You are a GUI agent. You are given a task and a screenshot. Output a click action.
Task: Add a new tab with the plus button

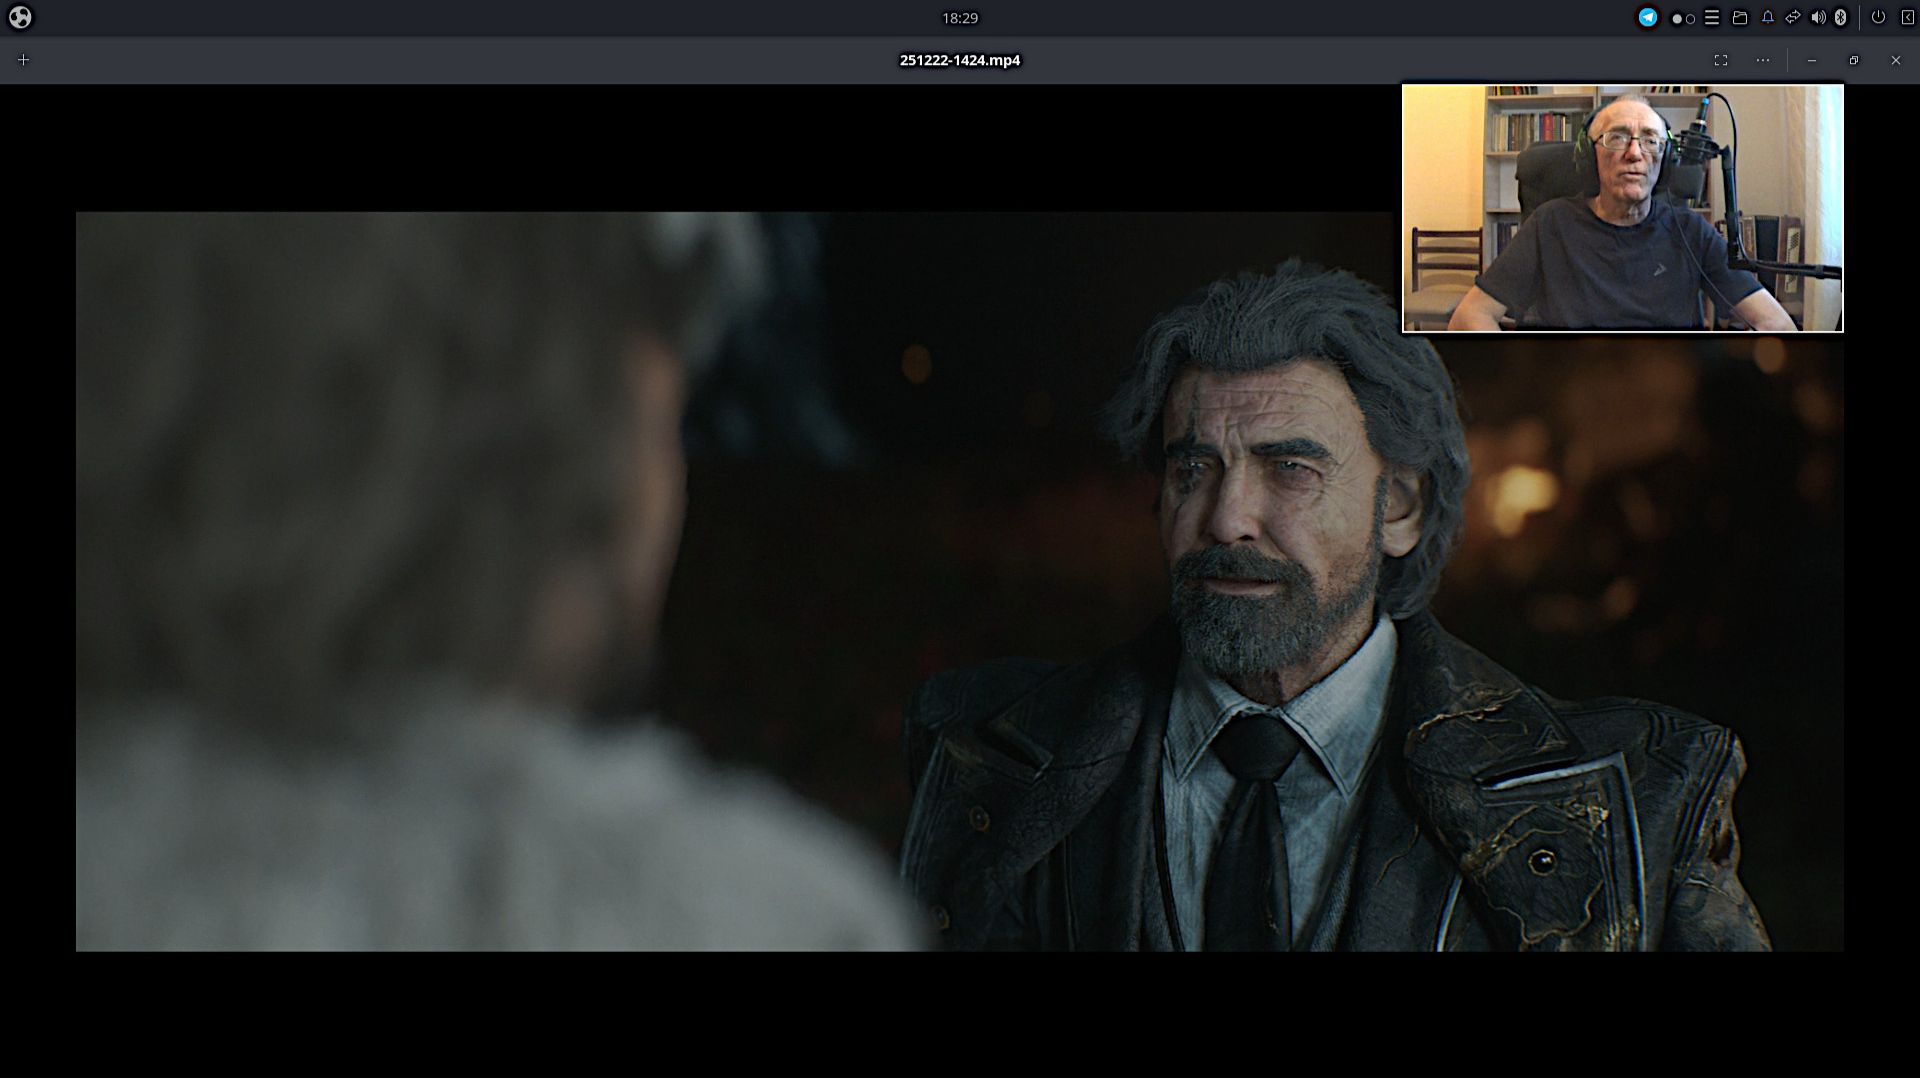coord(23,60)
